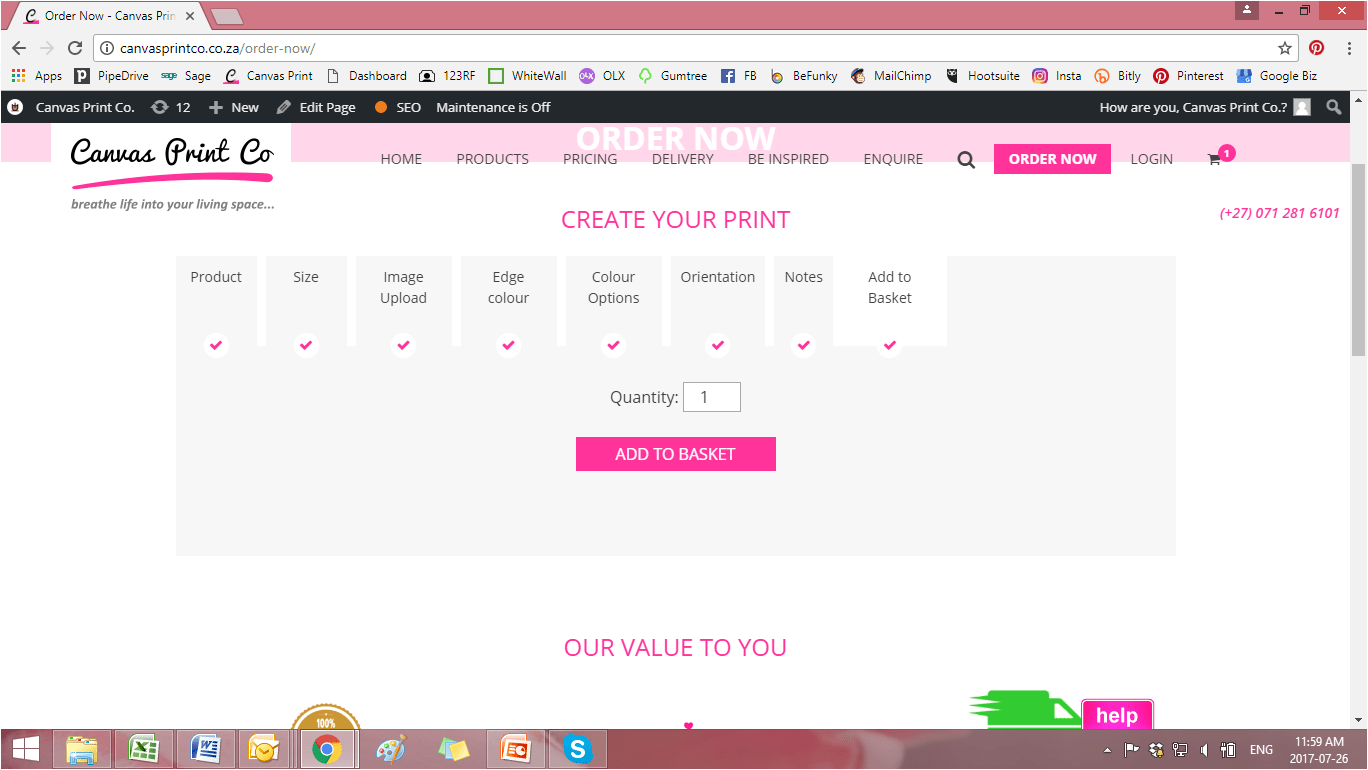
Task: Click the browser address bar
Action: point(694,48)
